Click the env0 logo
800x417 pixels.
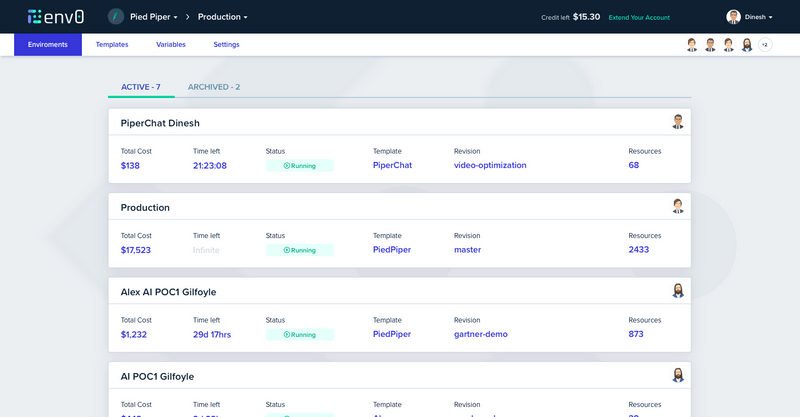coord(56,16)
